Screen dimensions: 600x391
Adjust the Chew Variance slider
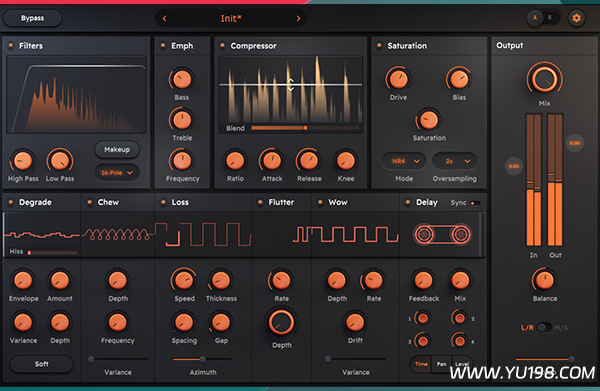pos(119,359)
